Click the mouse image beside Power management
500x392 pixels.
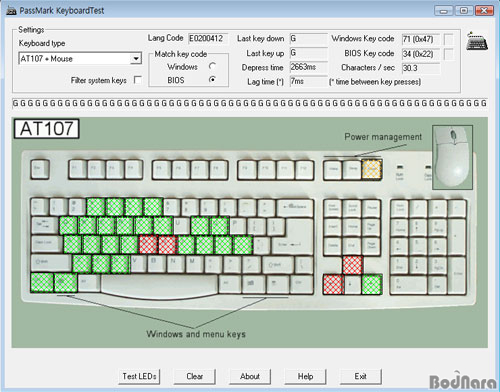click(x=453, y=157)
